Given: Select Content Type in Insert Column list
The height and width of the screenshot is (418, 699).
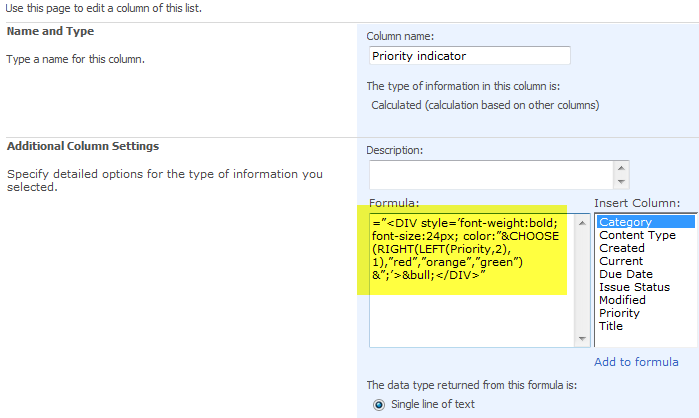Looking at the screenshot, I should [637, 235].
